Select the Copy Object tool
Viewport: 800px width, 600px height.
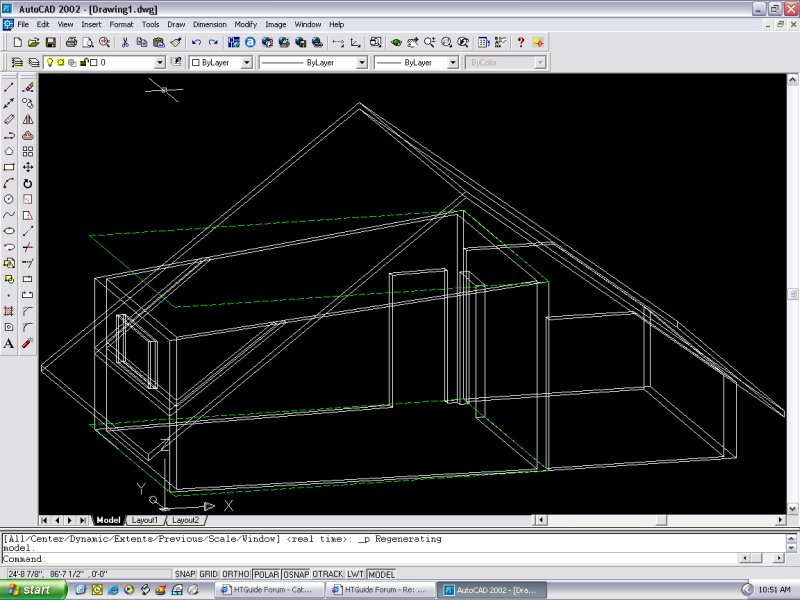pos(28,103)
